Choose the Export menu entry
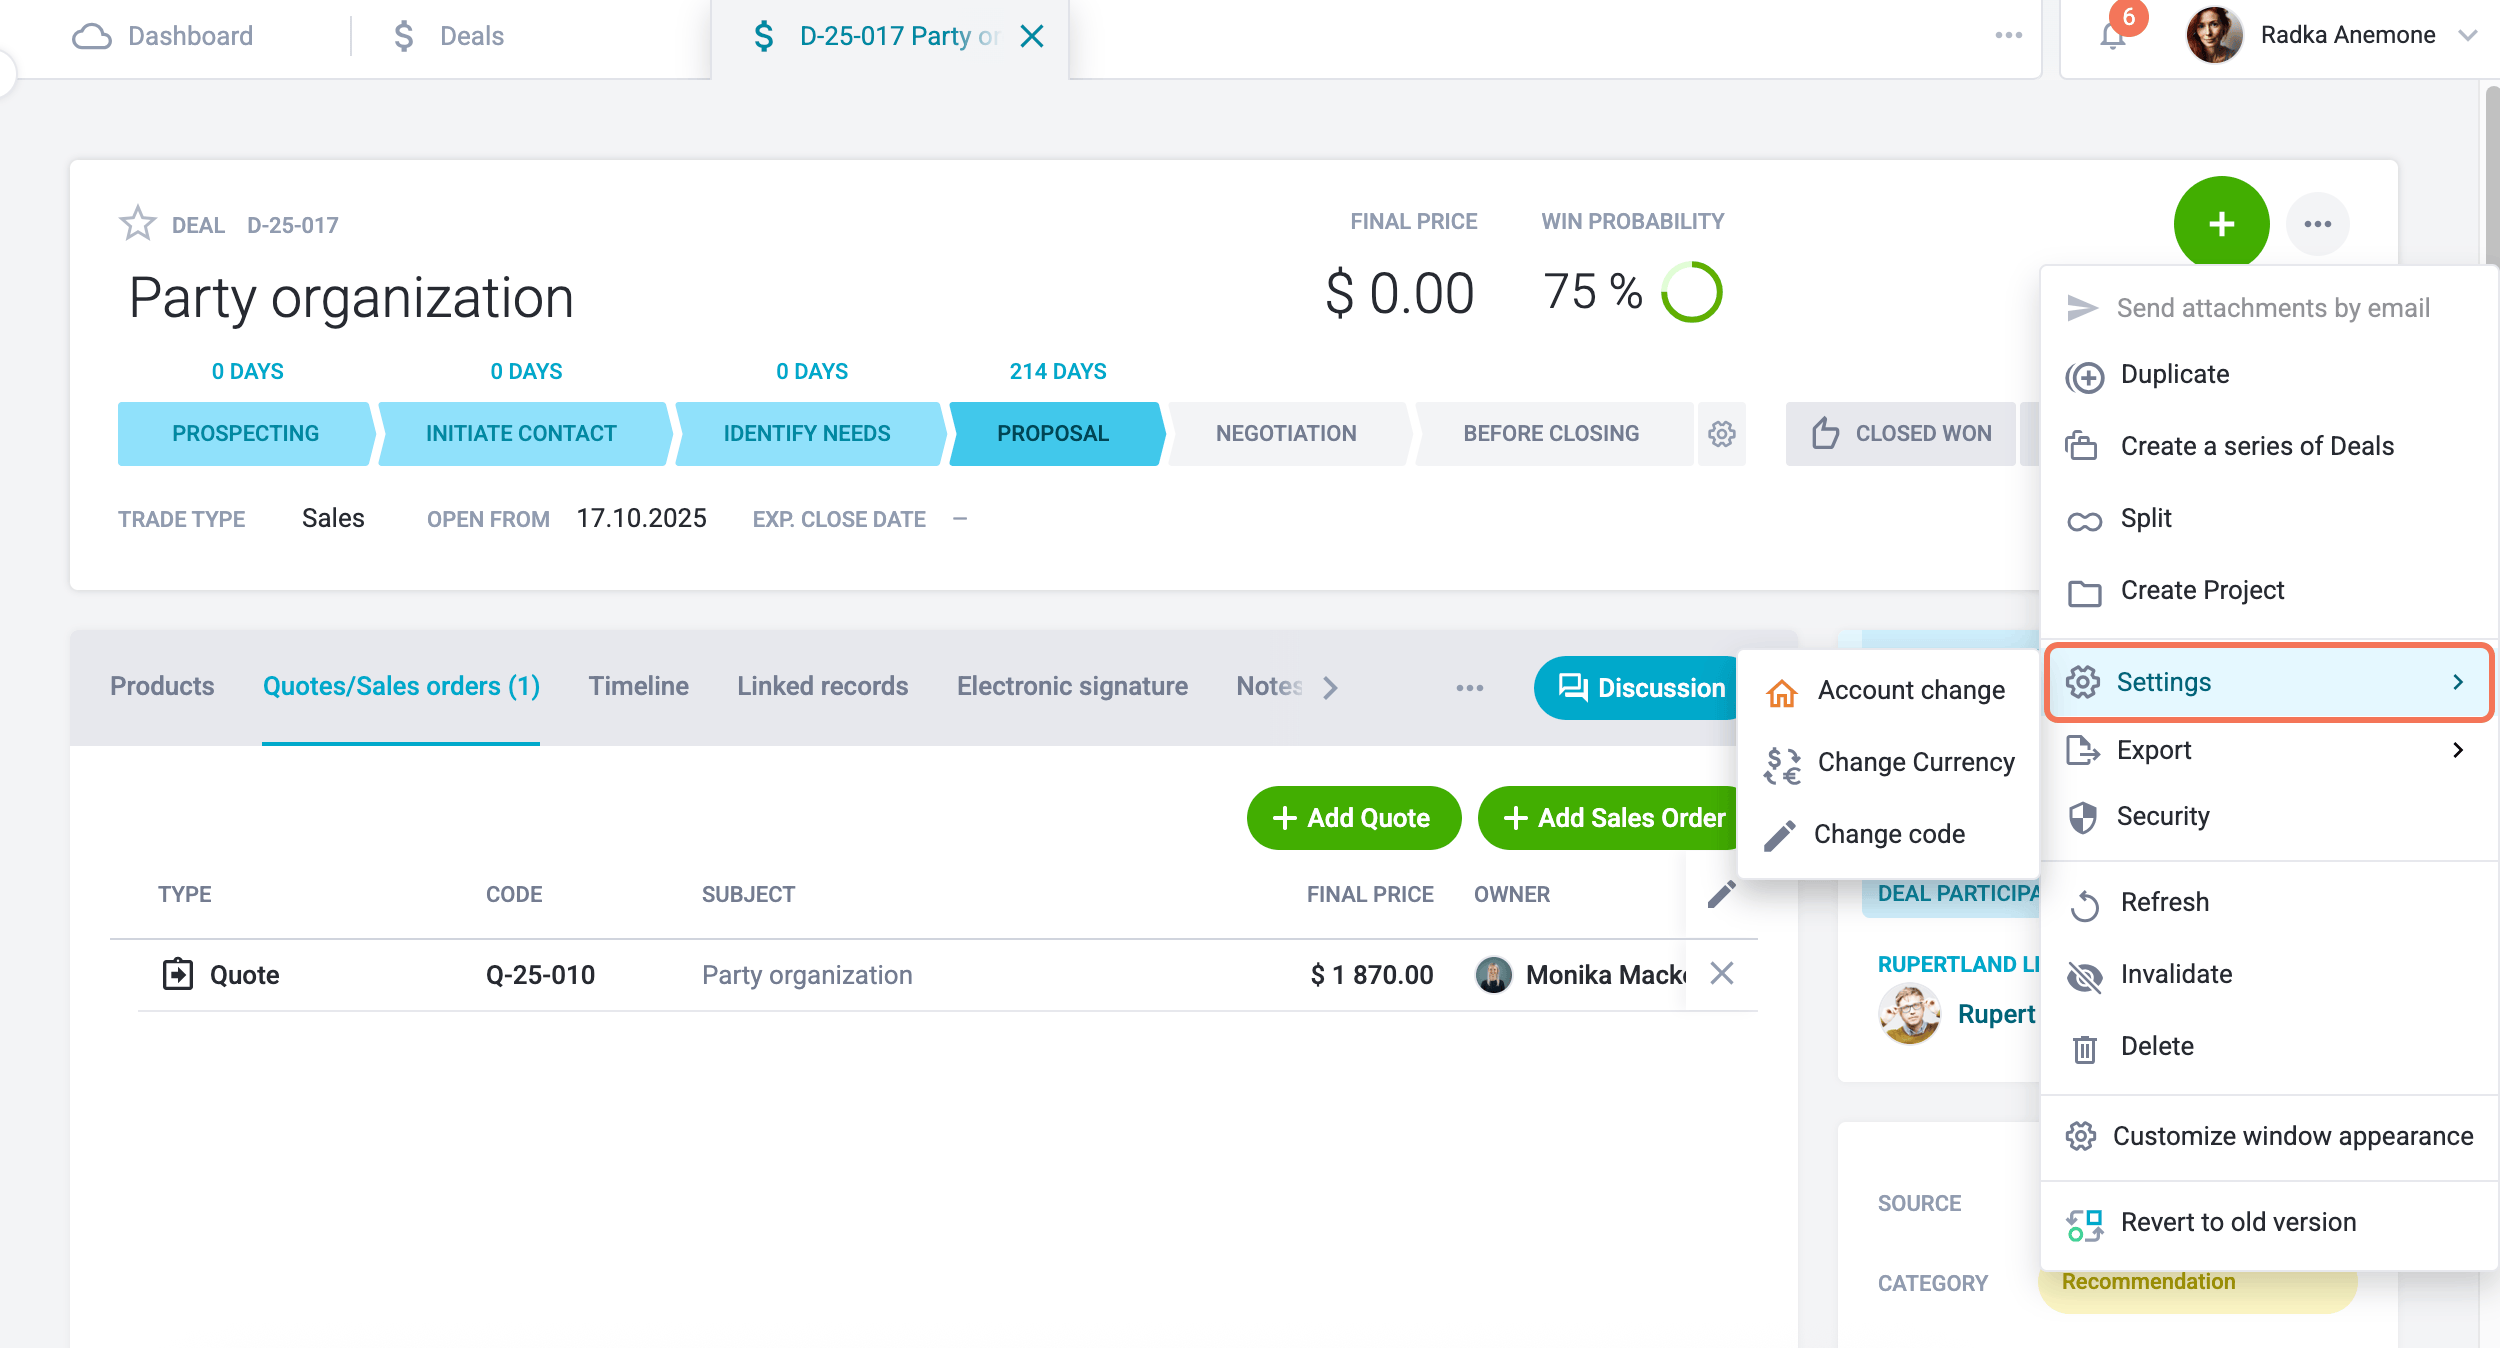2500x1348 pixels. [x=2268, y=750]
